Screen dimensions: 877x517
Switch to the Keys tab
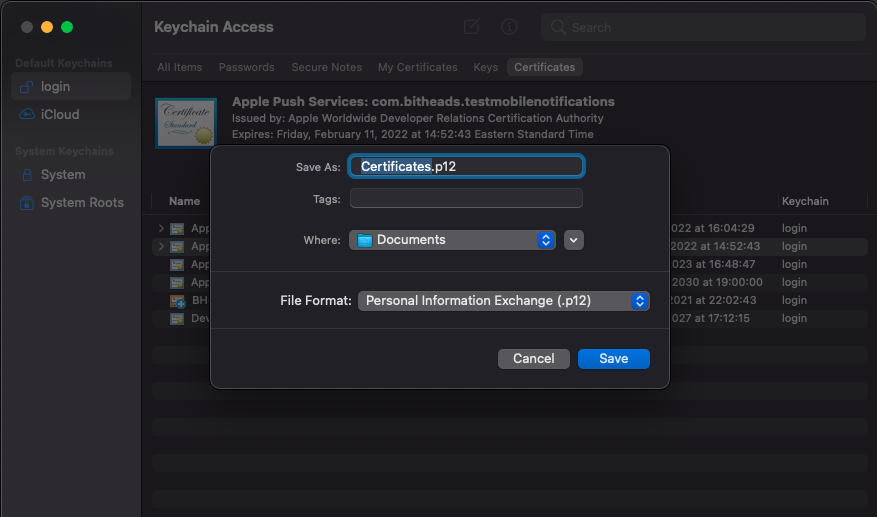(485, 67)
